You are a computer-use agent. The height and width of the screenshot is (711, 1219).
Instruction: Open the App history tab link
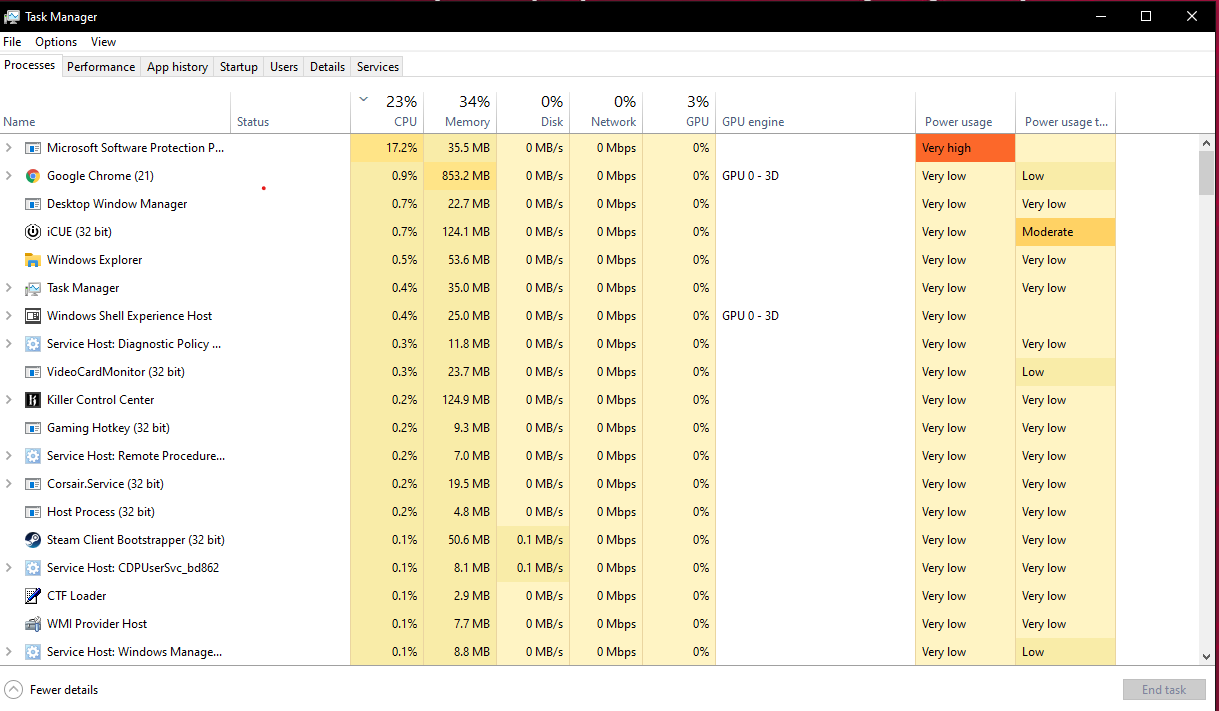pyautogui.click(x=177, y=66)
